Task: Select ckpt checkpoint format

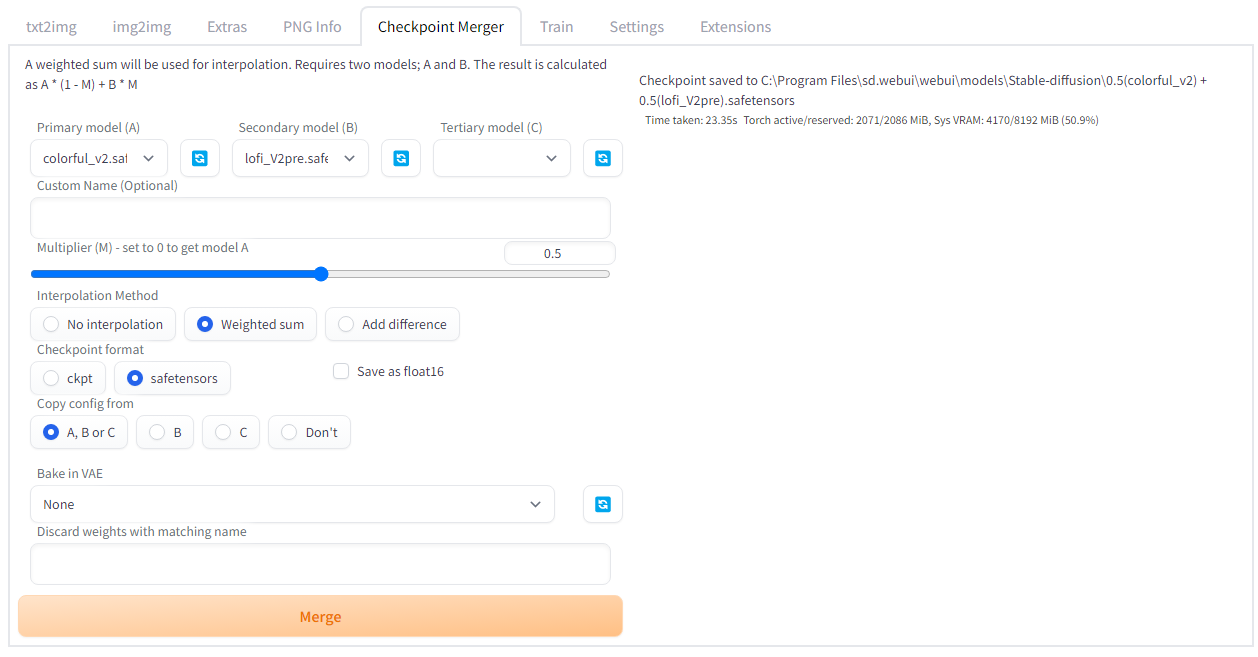Action: click(48, 377)
